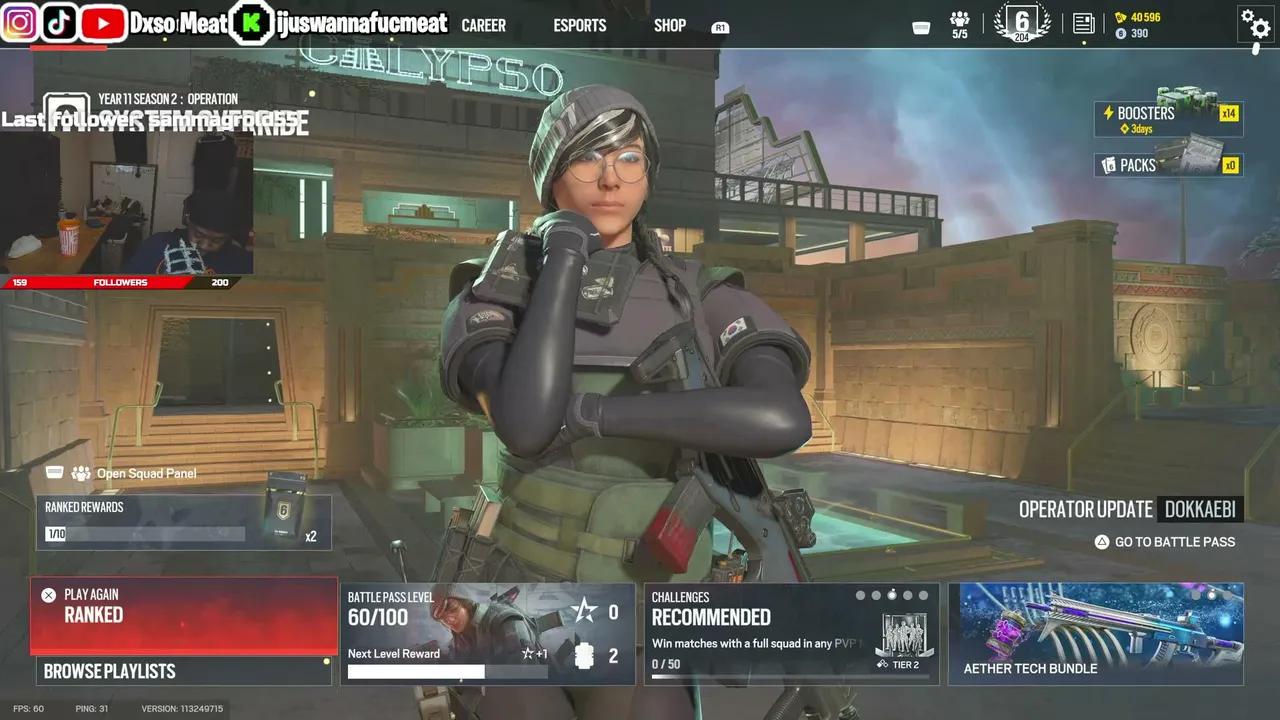
Task: Click the white tray icon in the top bar
Action: click(921, 27)
